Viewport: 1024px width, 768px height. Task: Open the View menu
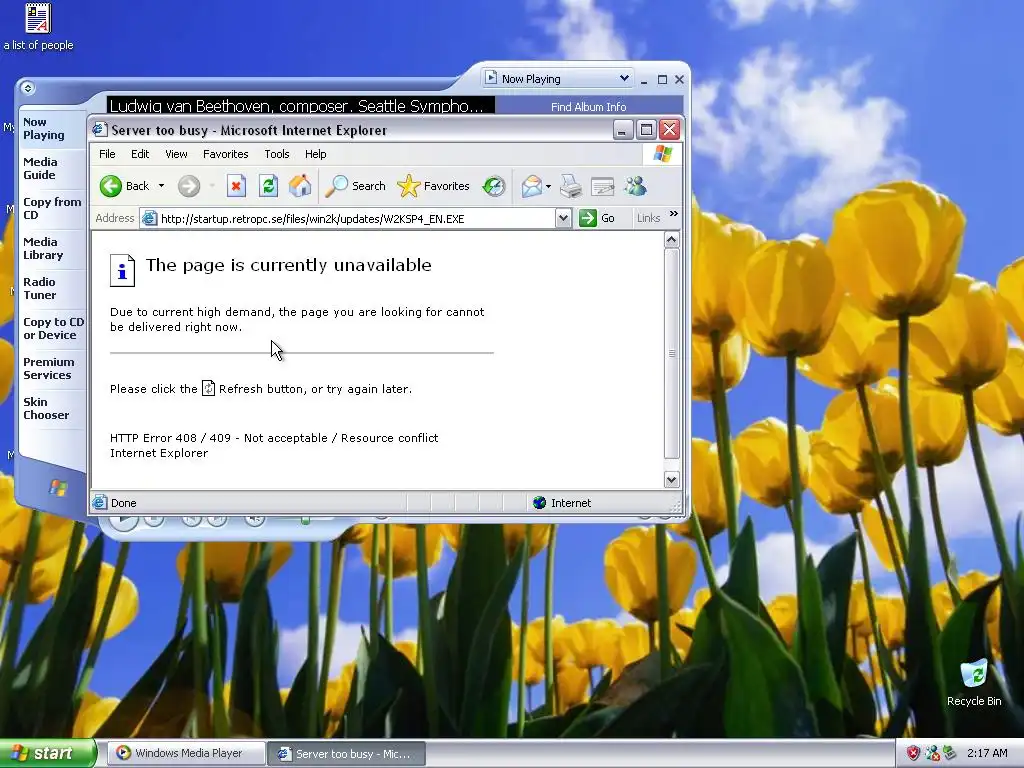[x=176, y=154]
